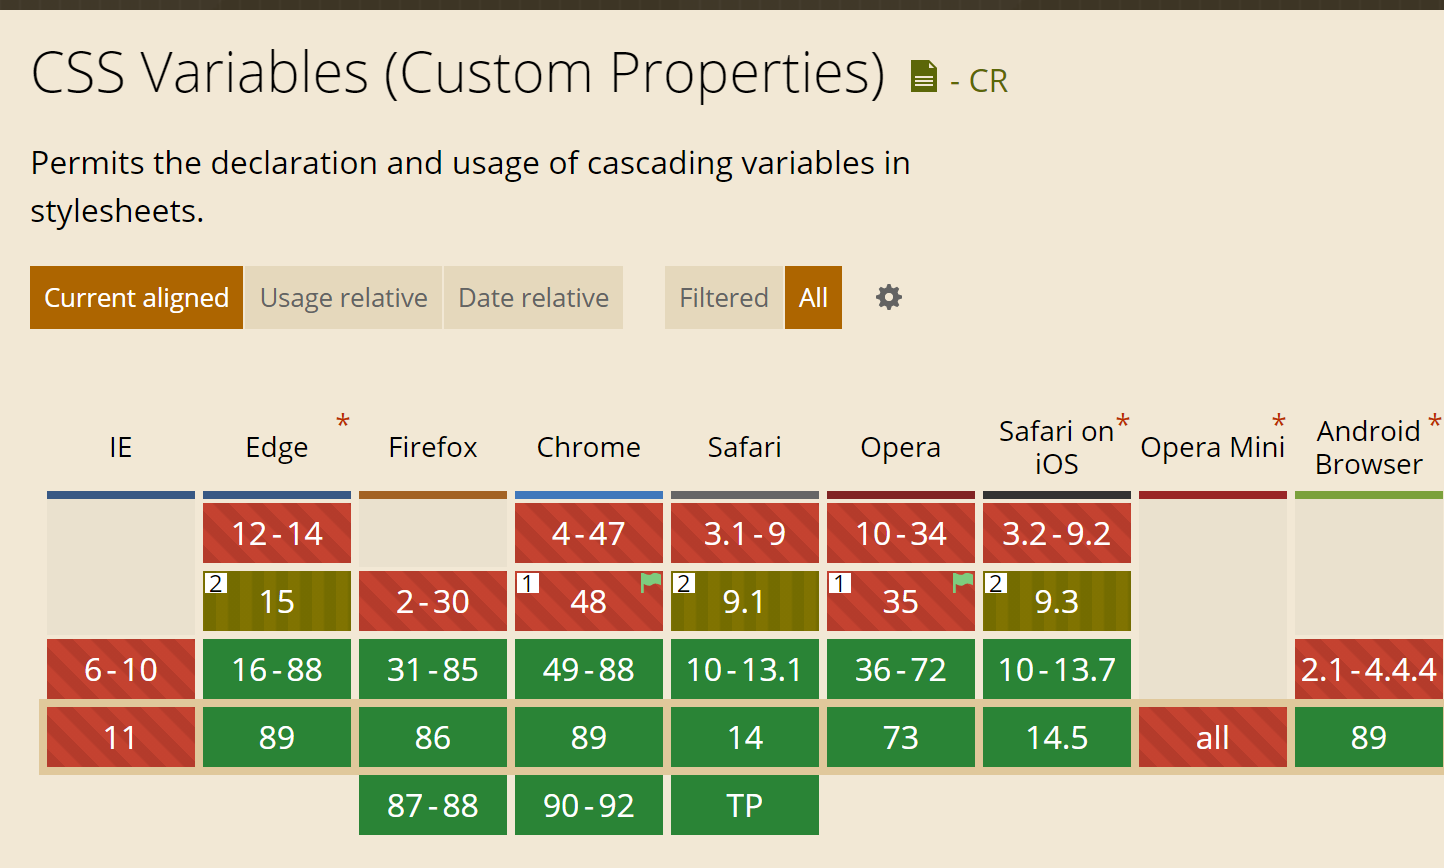
Task: Expand Firefox 87-88 future versions cell
Action: tap(433, 805)
